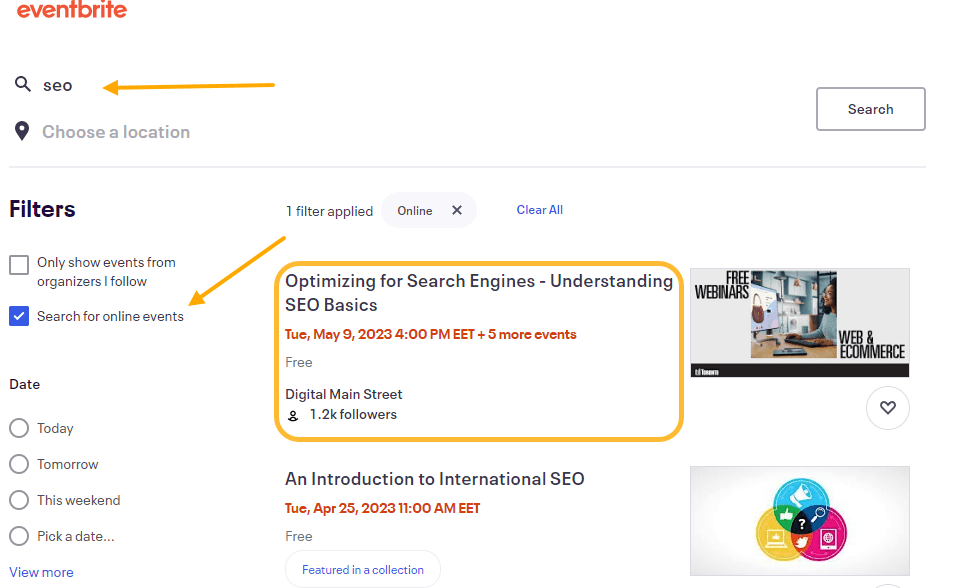
Task: Click the 'Choose a location' field
Action: [x=115, y=131]
